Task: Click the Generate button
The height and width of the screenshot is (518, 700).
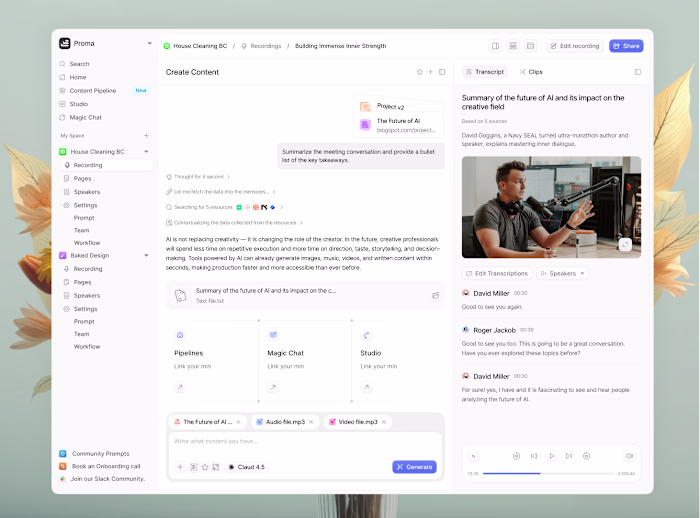Action: coord(415,467)
